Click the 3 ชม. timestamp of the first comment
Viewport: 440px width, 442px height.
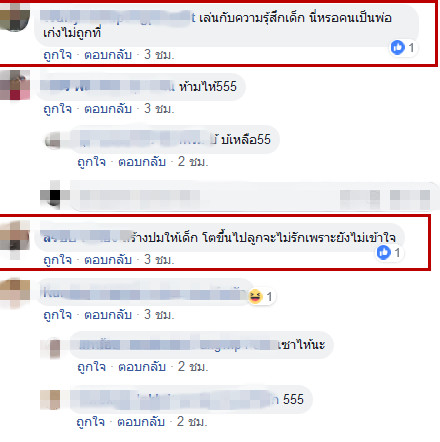click(x=159, y=55)
